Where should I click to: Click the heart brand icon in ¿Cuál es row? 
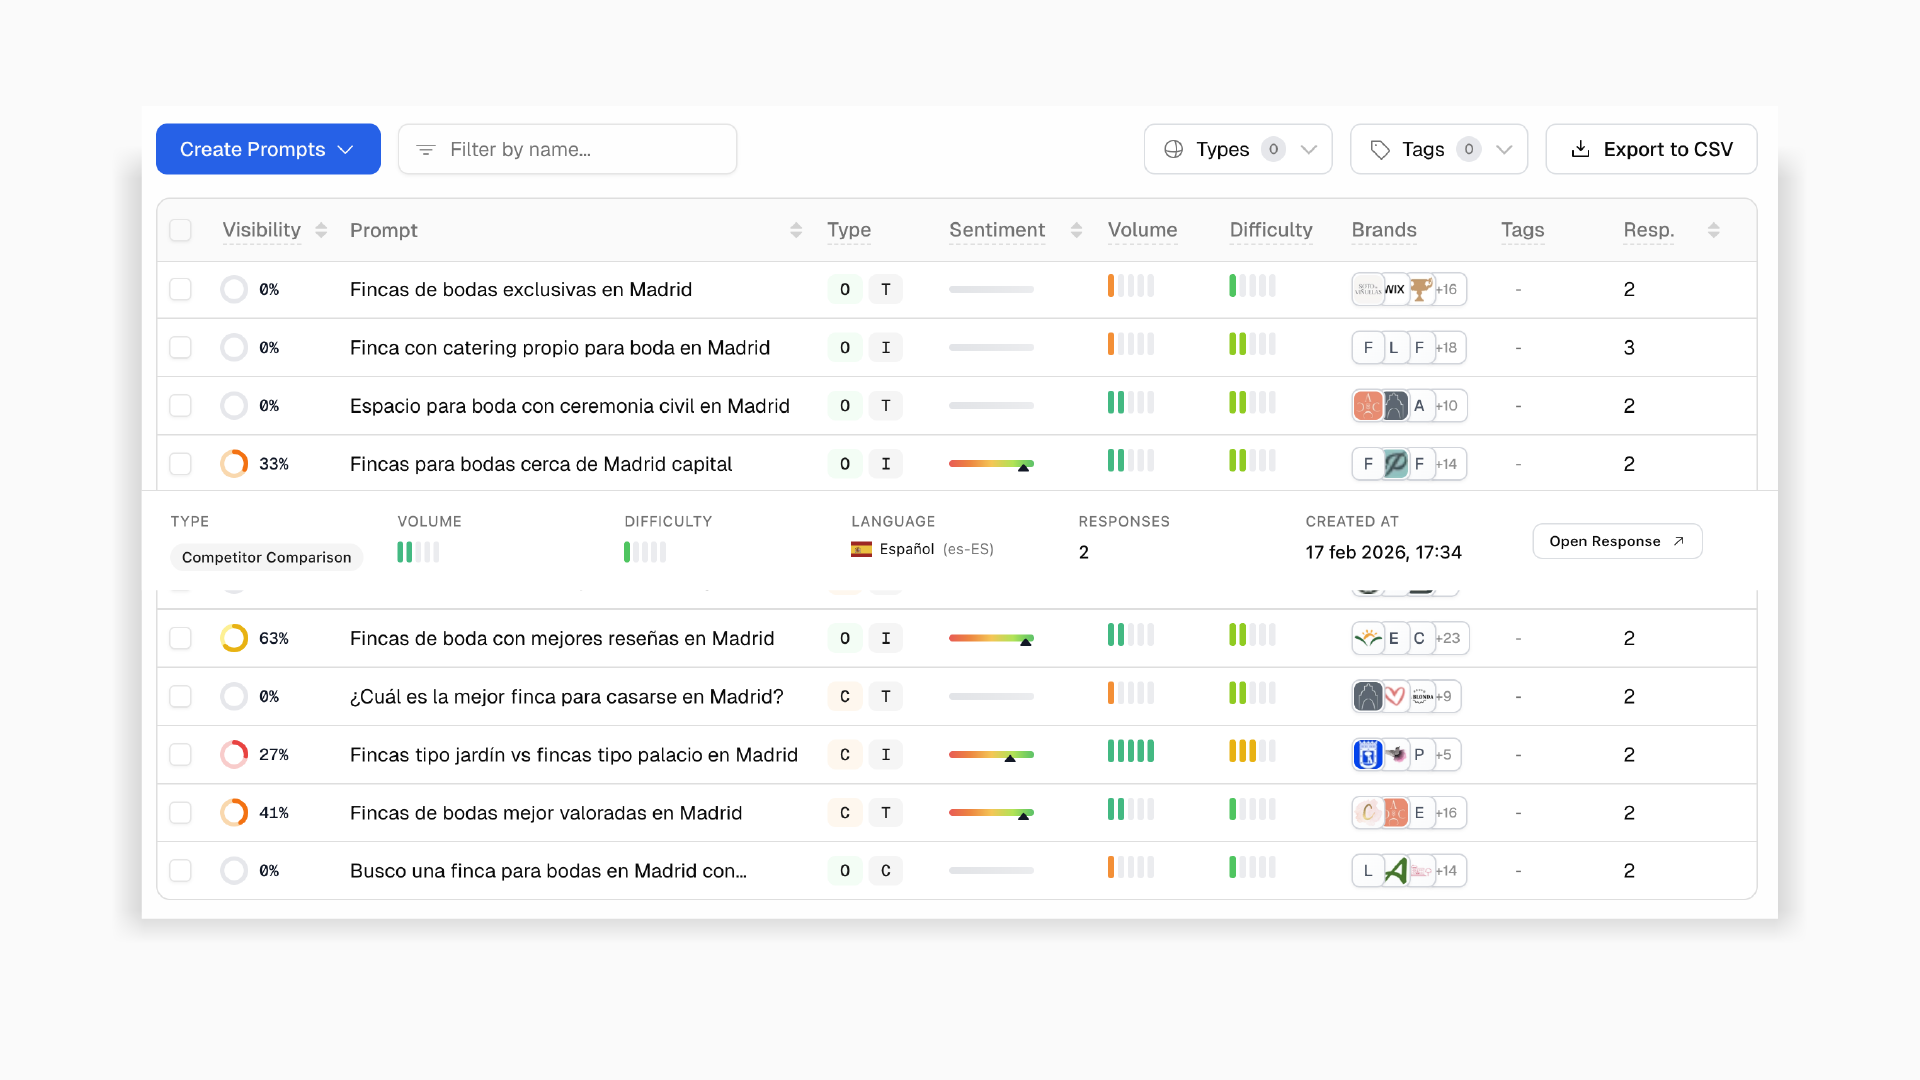[x=1394, y=696]
